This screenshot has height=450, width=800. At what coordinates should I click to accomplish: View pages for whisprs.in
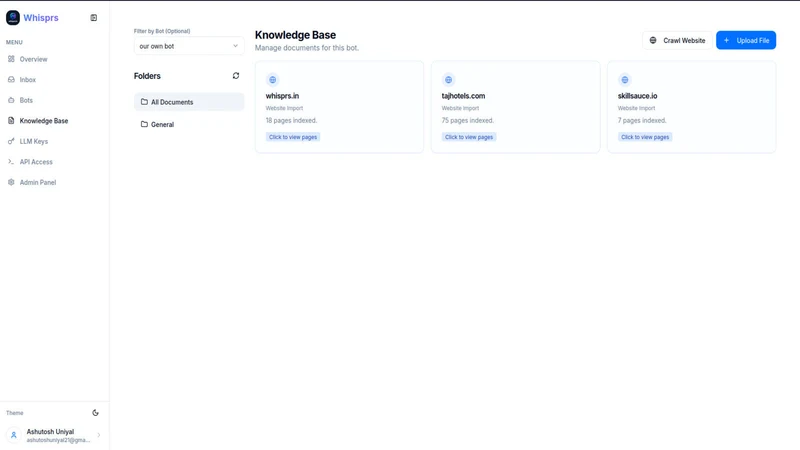point(293,137)
